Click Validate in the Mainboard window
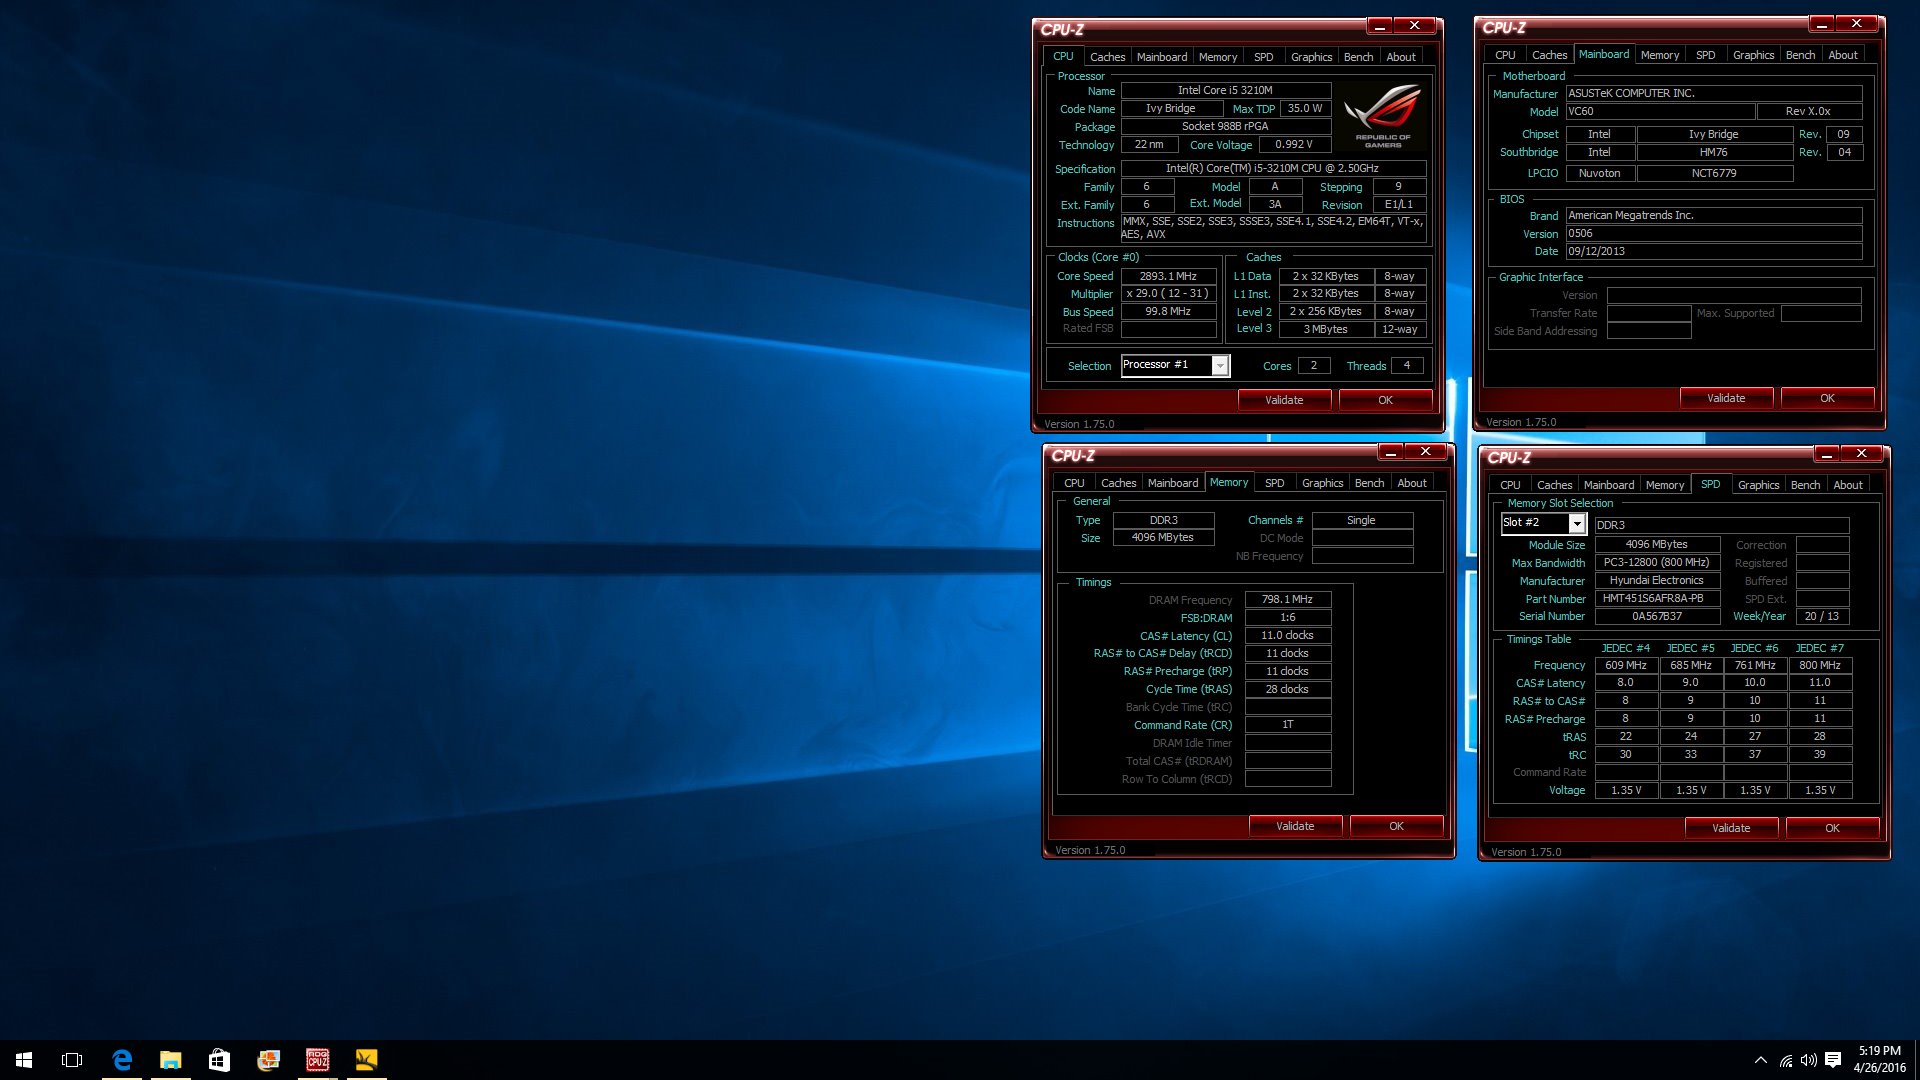The height and width of the screenshot is (1080, 1920). (1726, 398)
